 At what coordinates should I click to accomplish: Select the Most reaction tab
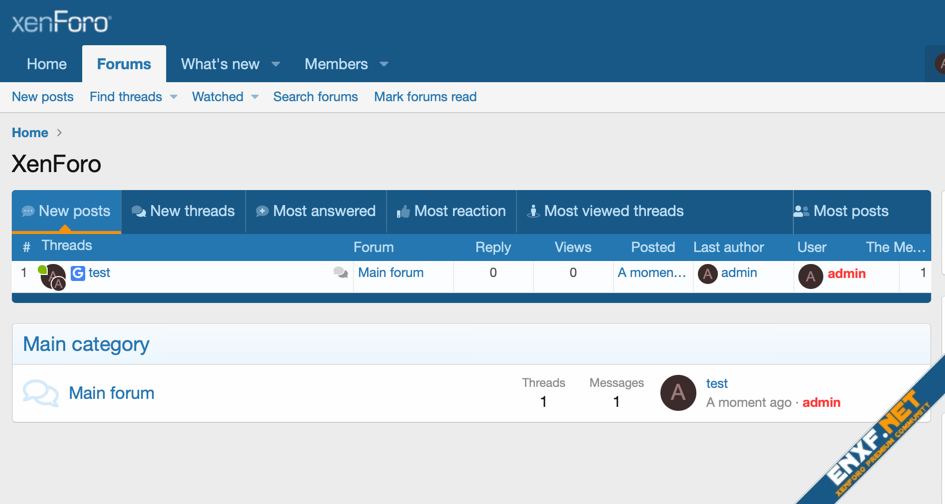click(x=451, y=211)
